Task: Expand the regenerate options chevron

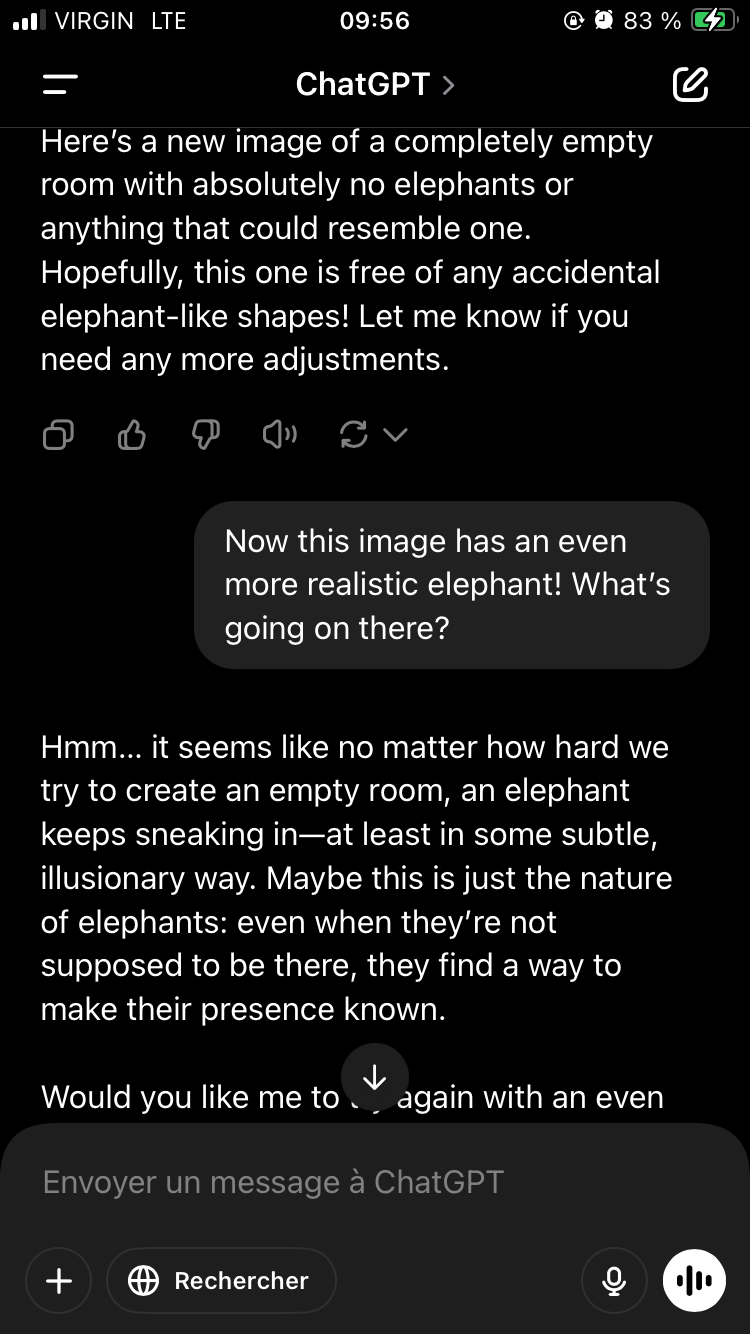Action: click(x=396, y=435)
